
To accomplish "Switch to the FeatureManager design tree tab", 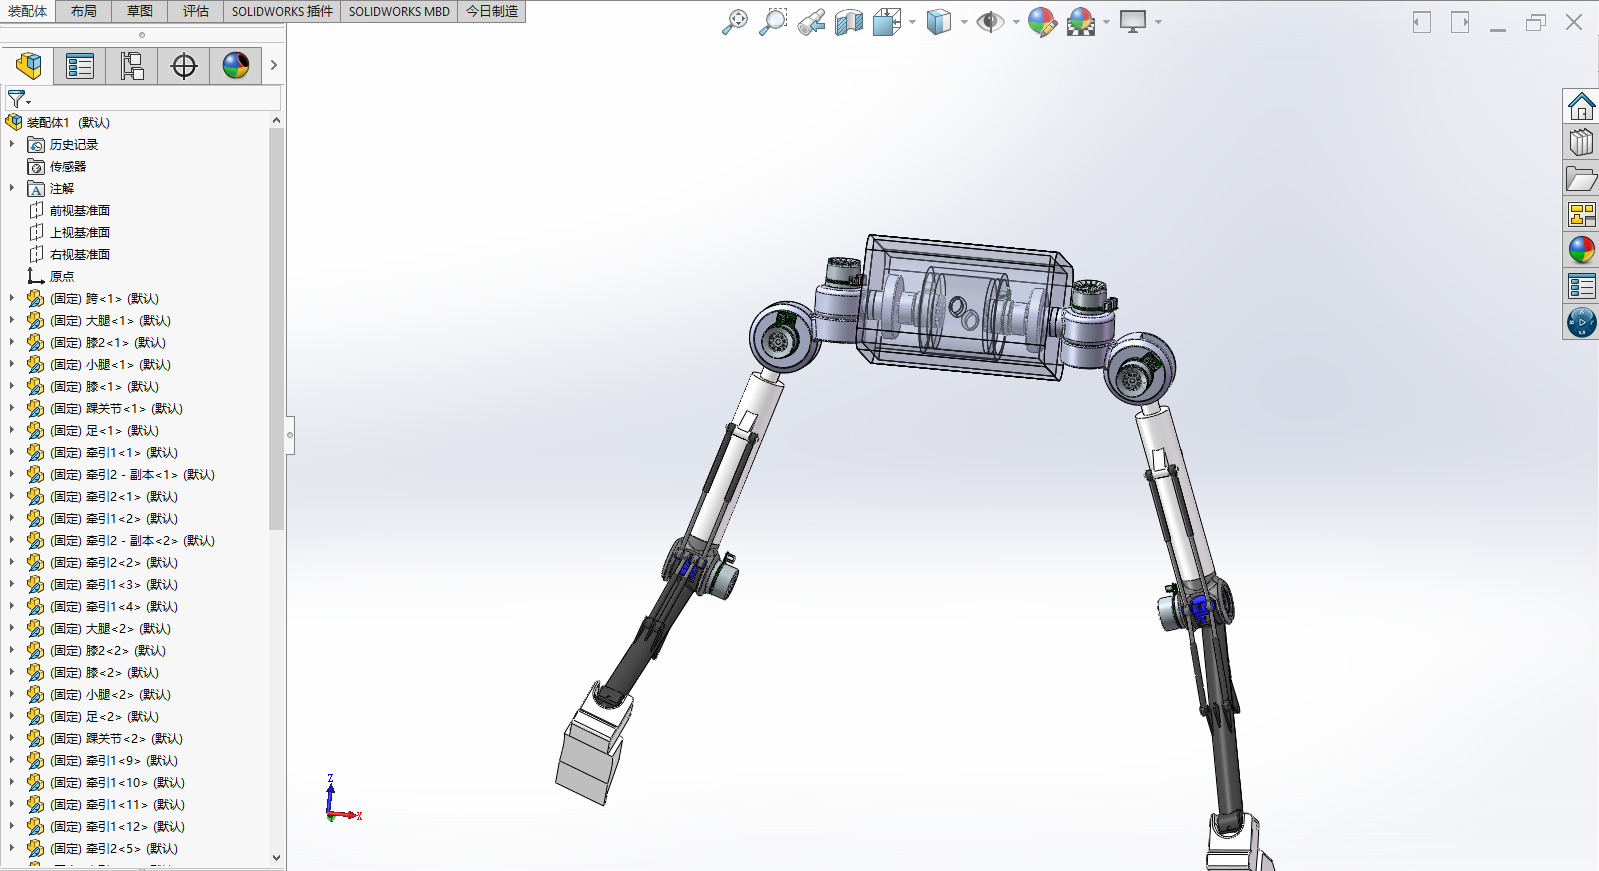I will [28, 66].
